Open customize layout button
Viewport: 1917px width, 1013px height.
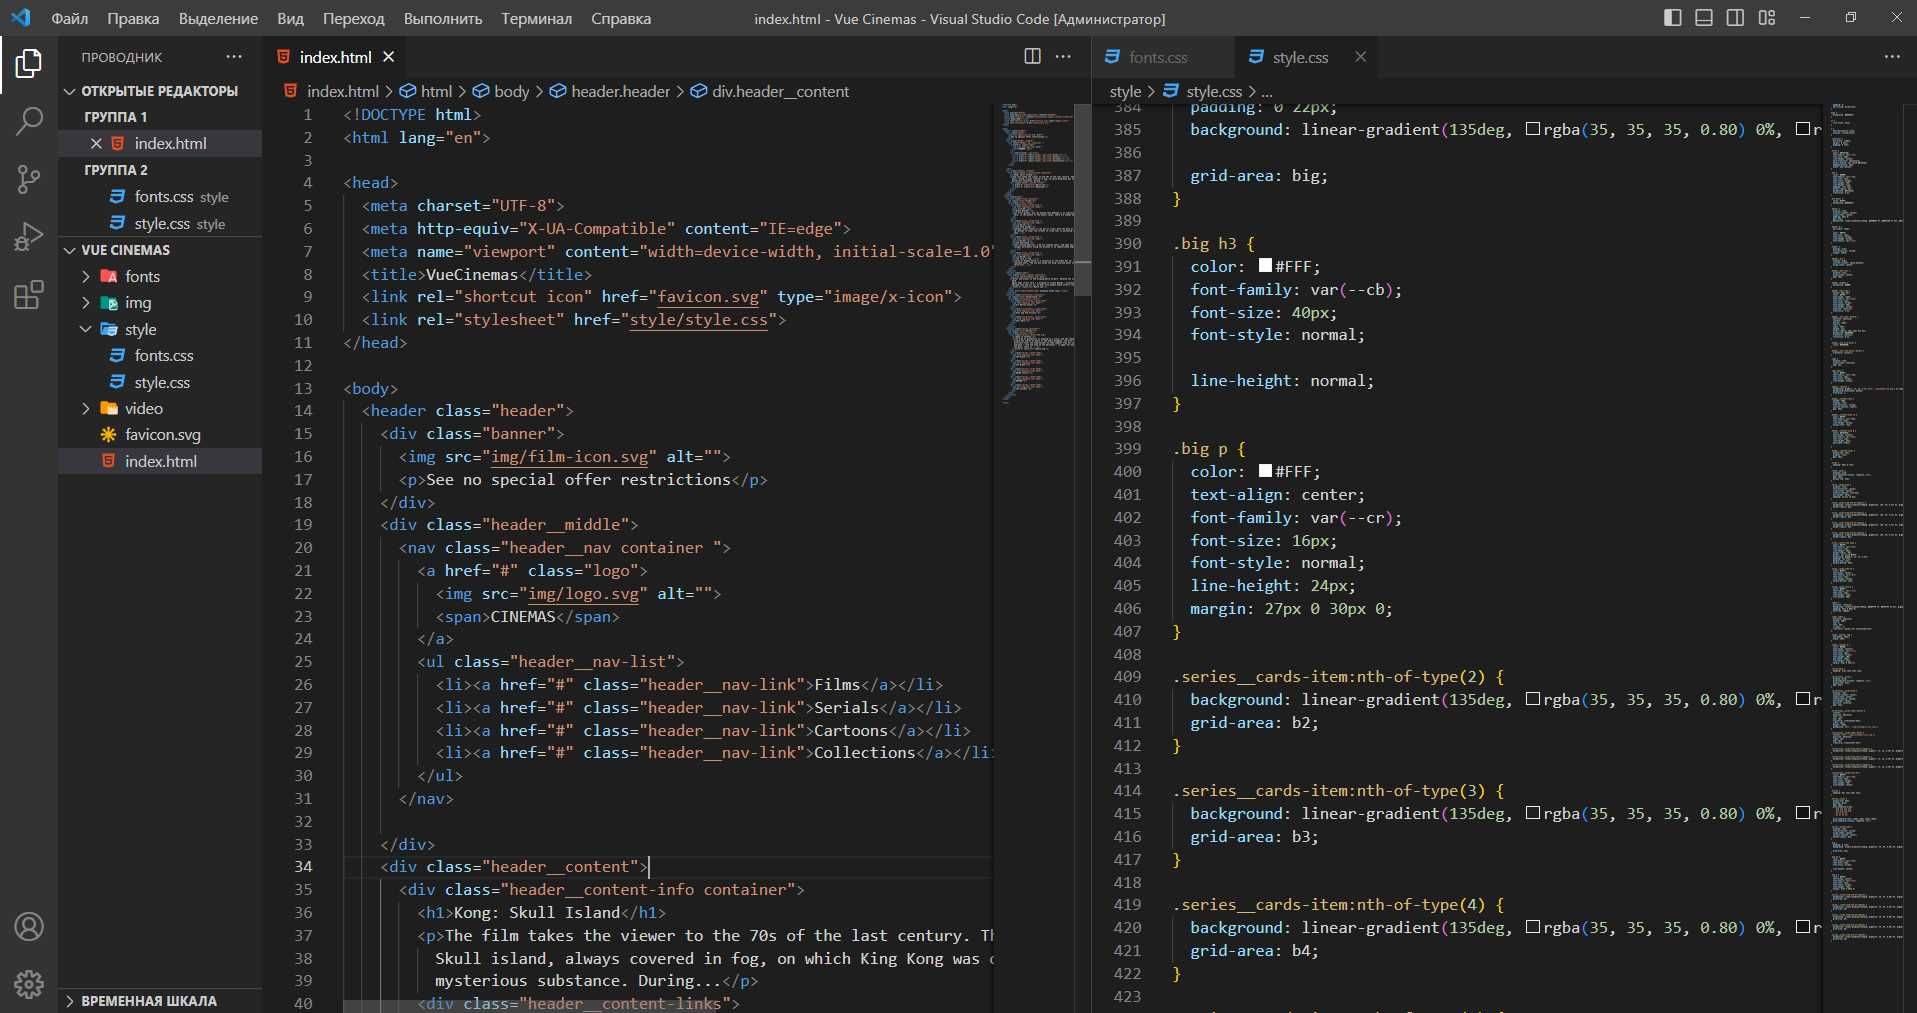click(x=1767, y=18)
